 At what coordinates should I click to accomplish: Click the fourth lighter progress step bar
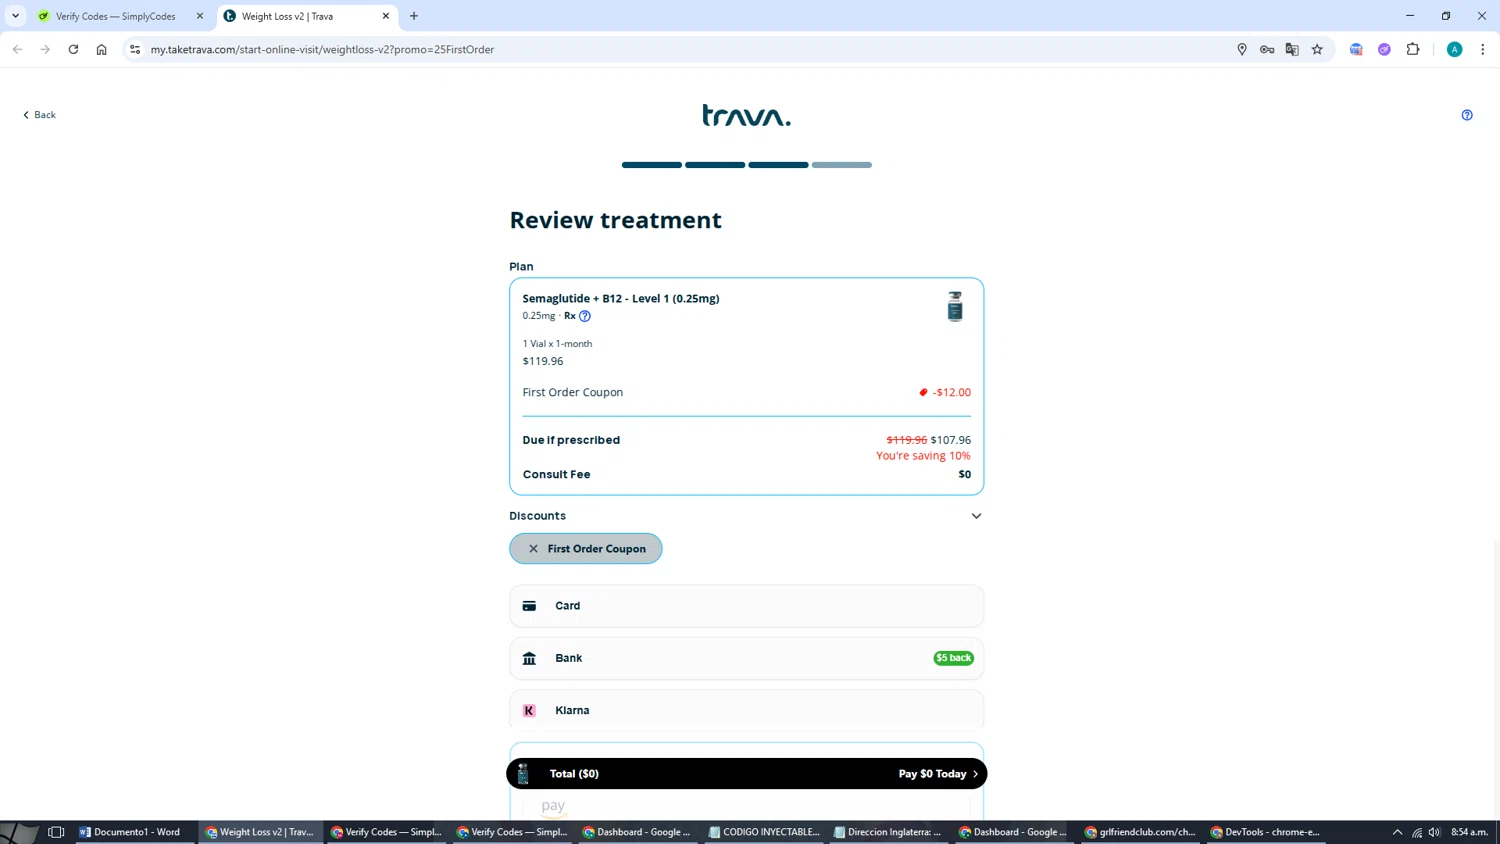[x=842, y=165]
